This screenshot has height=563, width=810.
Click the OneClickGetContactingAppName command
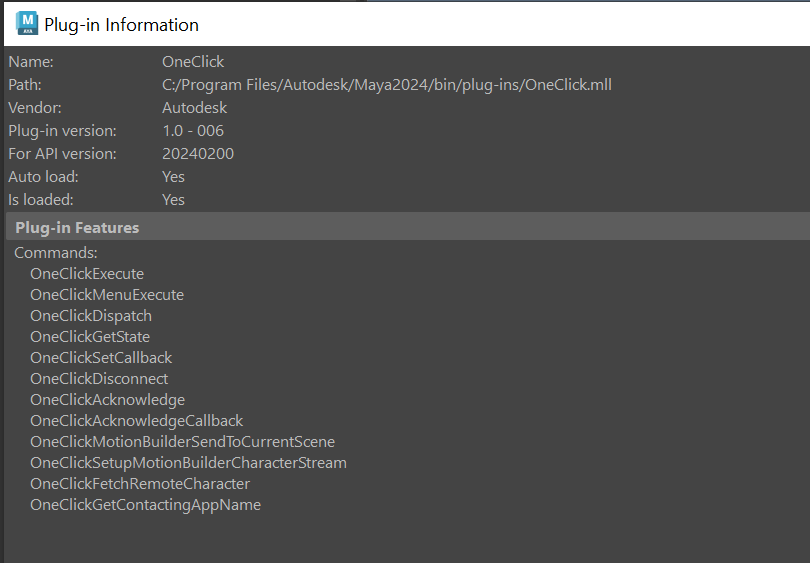[x=145, y=505]
